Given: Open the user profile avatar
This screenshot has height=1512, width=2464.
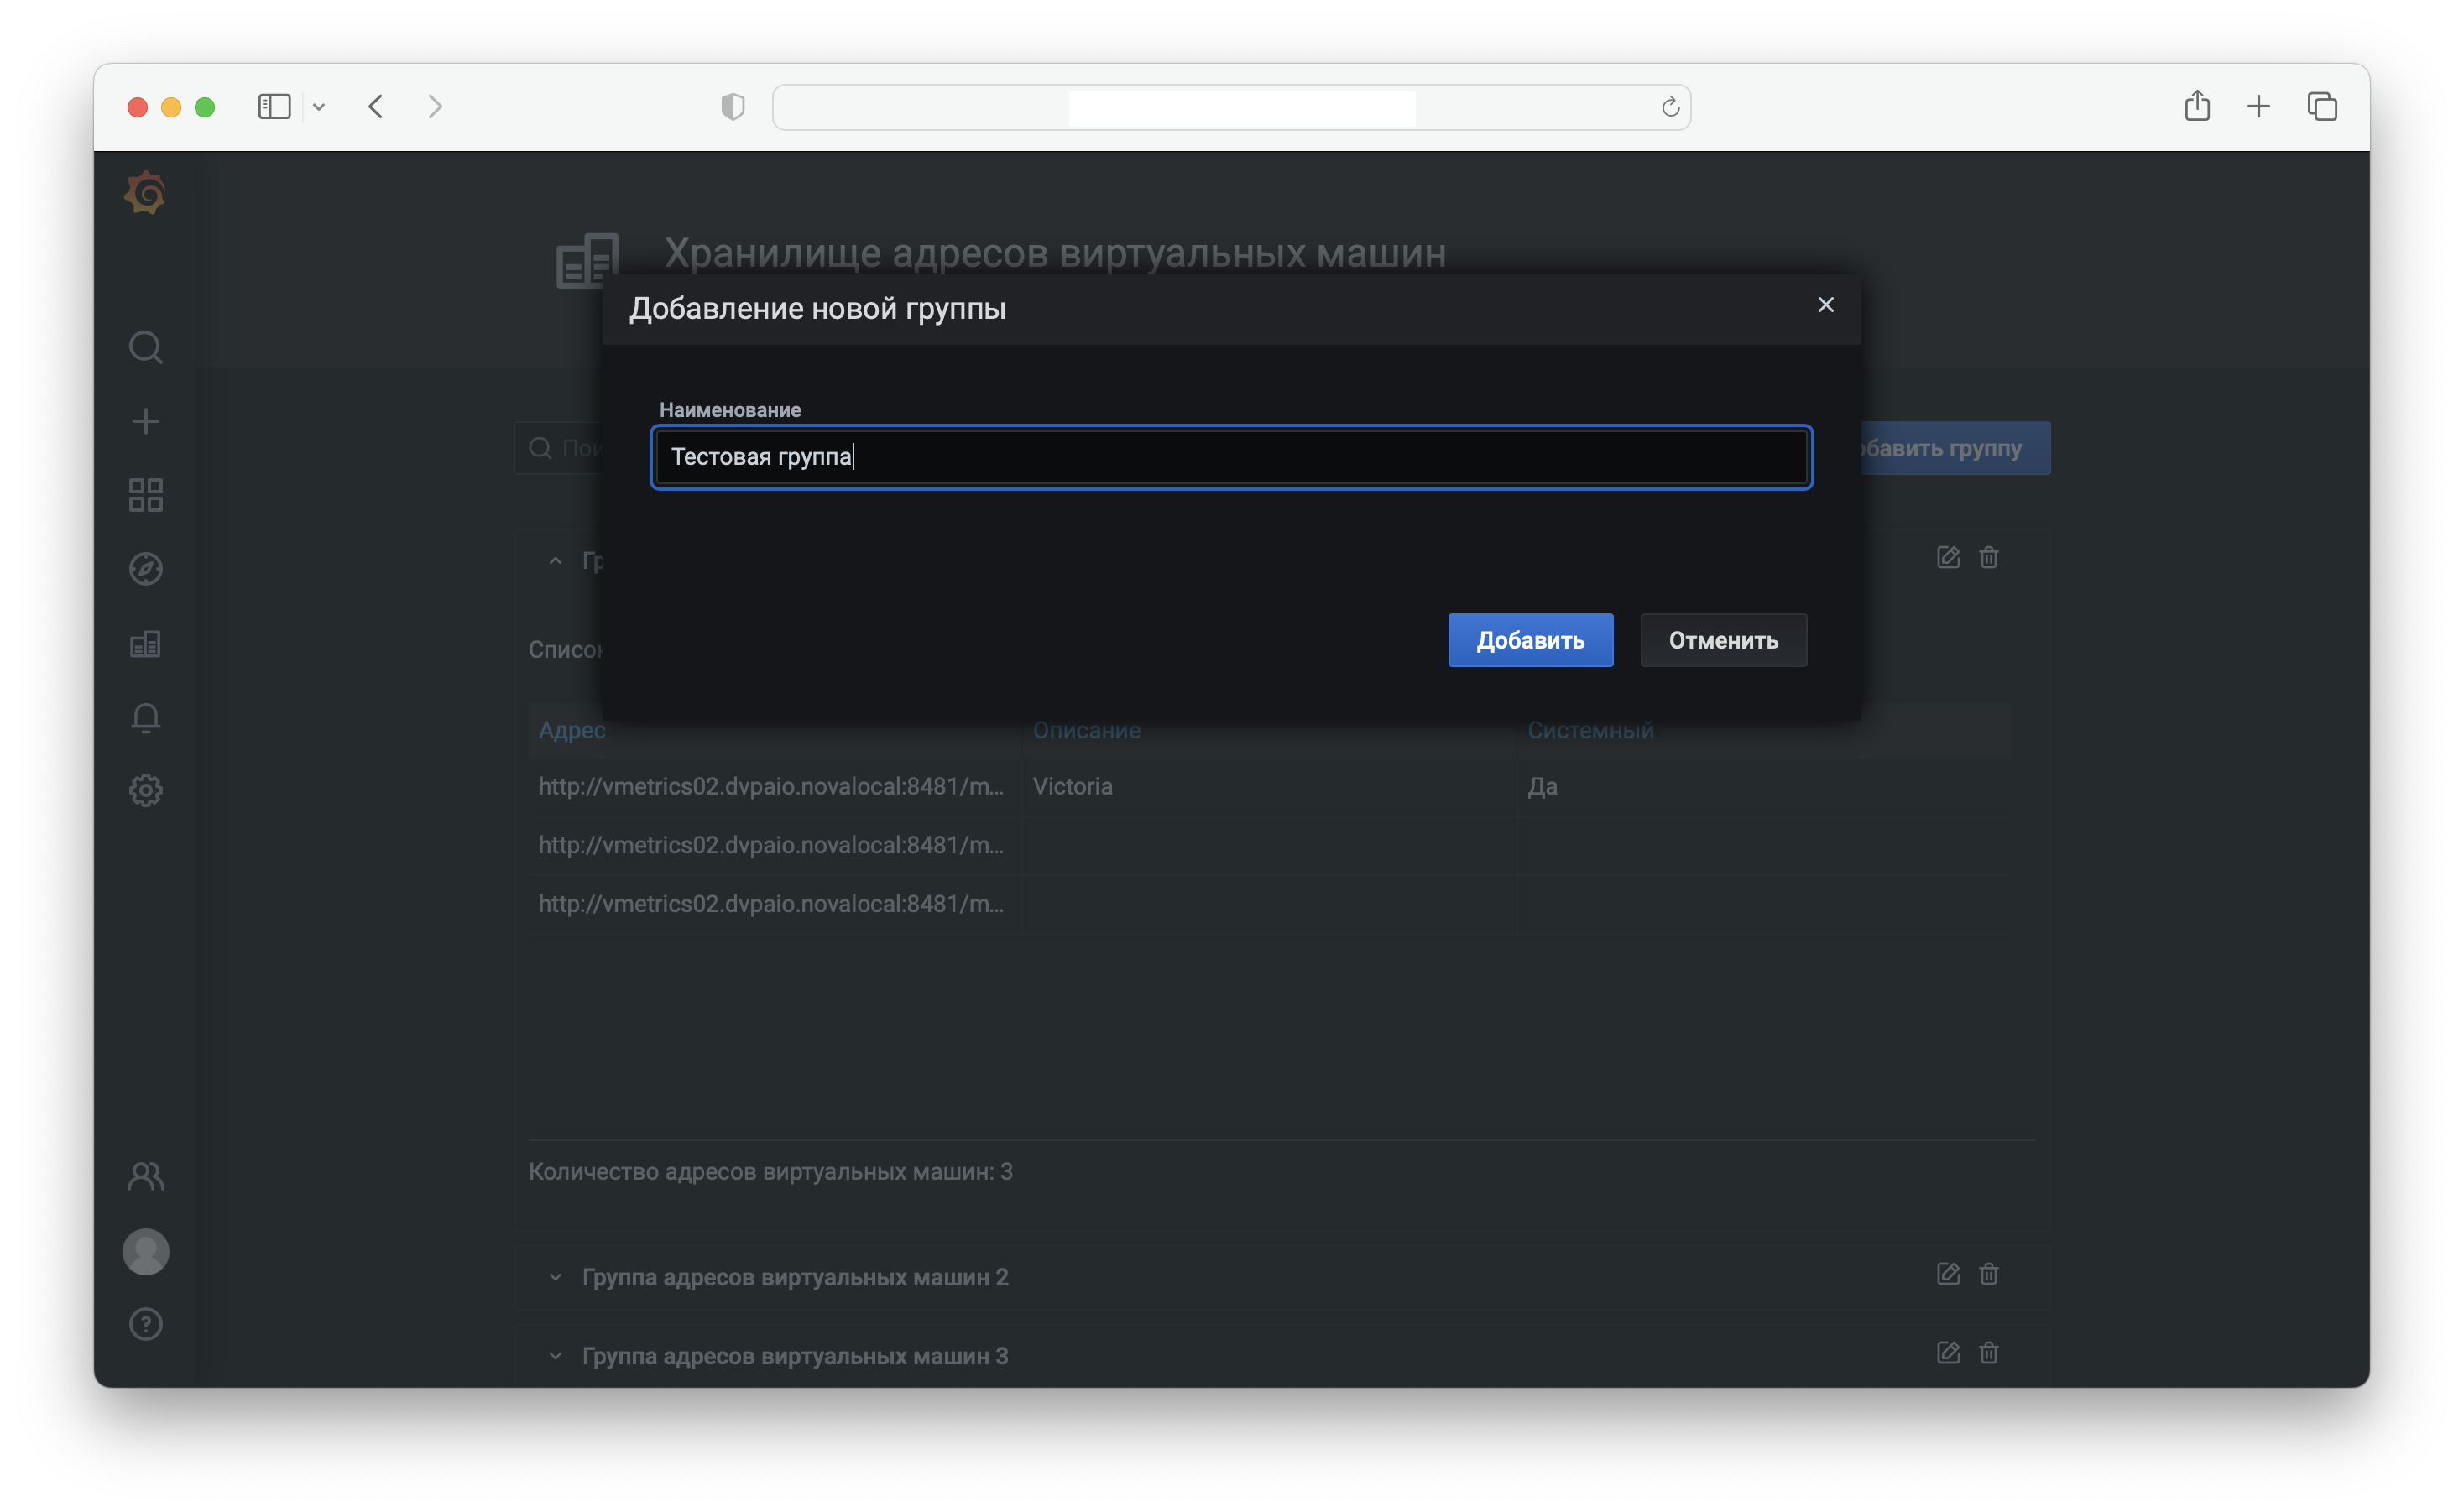Looking at the screenshot, I should tap(146, 1252).
